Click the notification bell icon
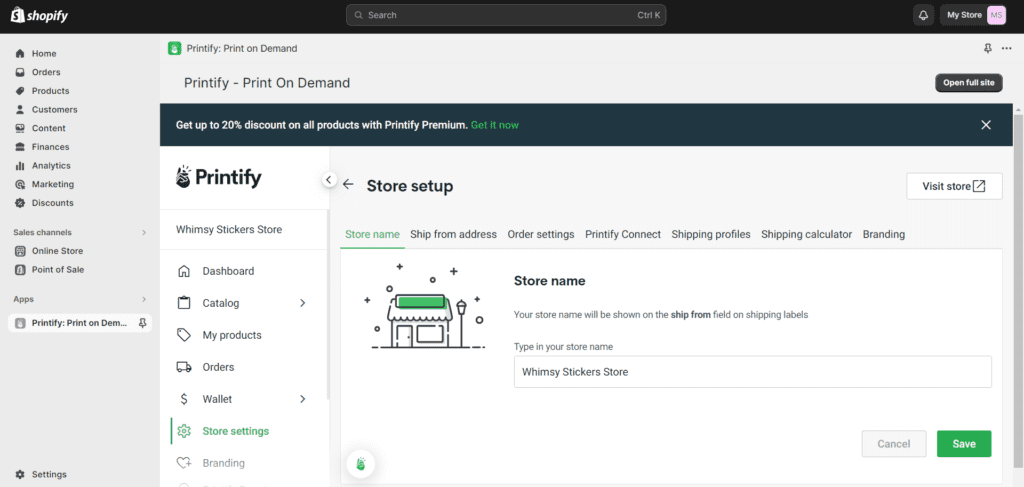This screenshot has width=1024, height=487. click(923, 15)
